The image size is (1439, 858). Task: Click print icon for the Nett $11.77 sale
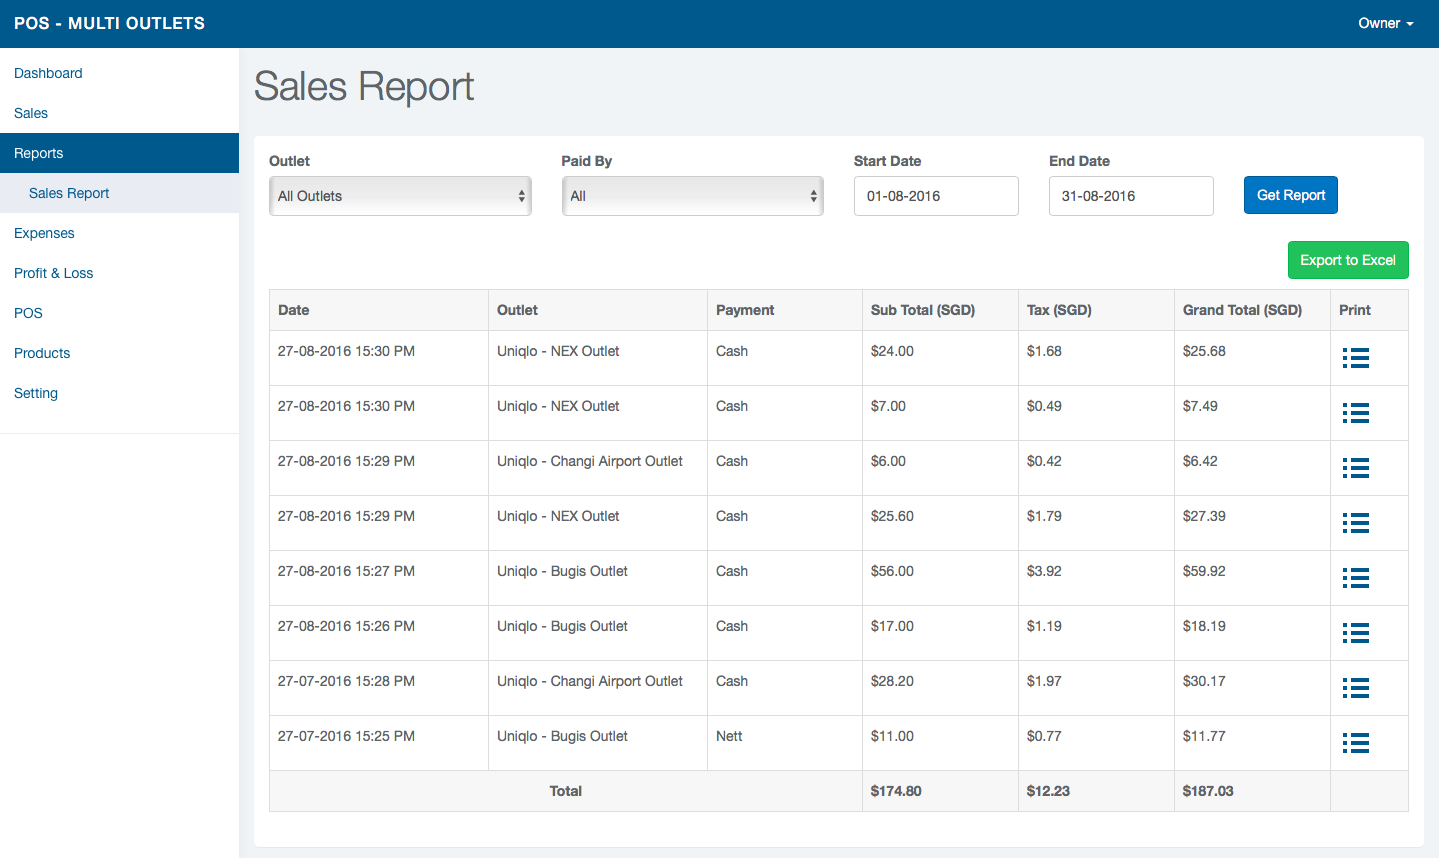pyautogui.click(x=1355, y=743)
